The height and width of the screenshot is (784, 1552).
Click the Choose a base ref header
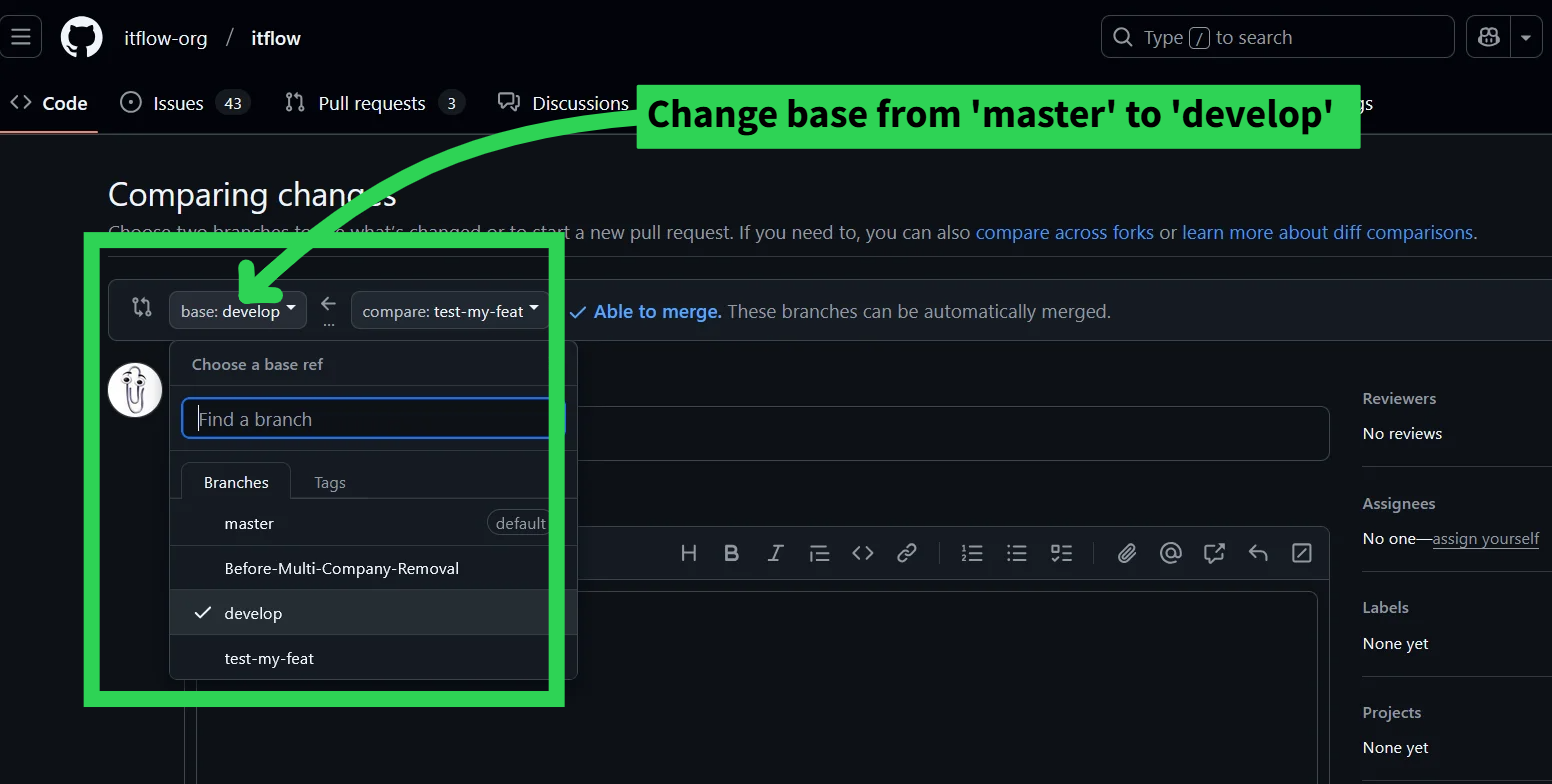coord(257,364)
